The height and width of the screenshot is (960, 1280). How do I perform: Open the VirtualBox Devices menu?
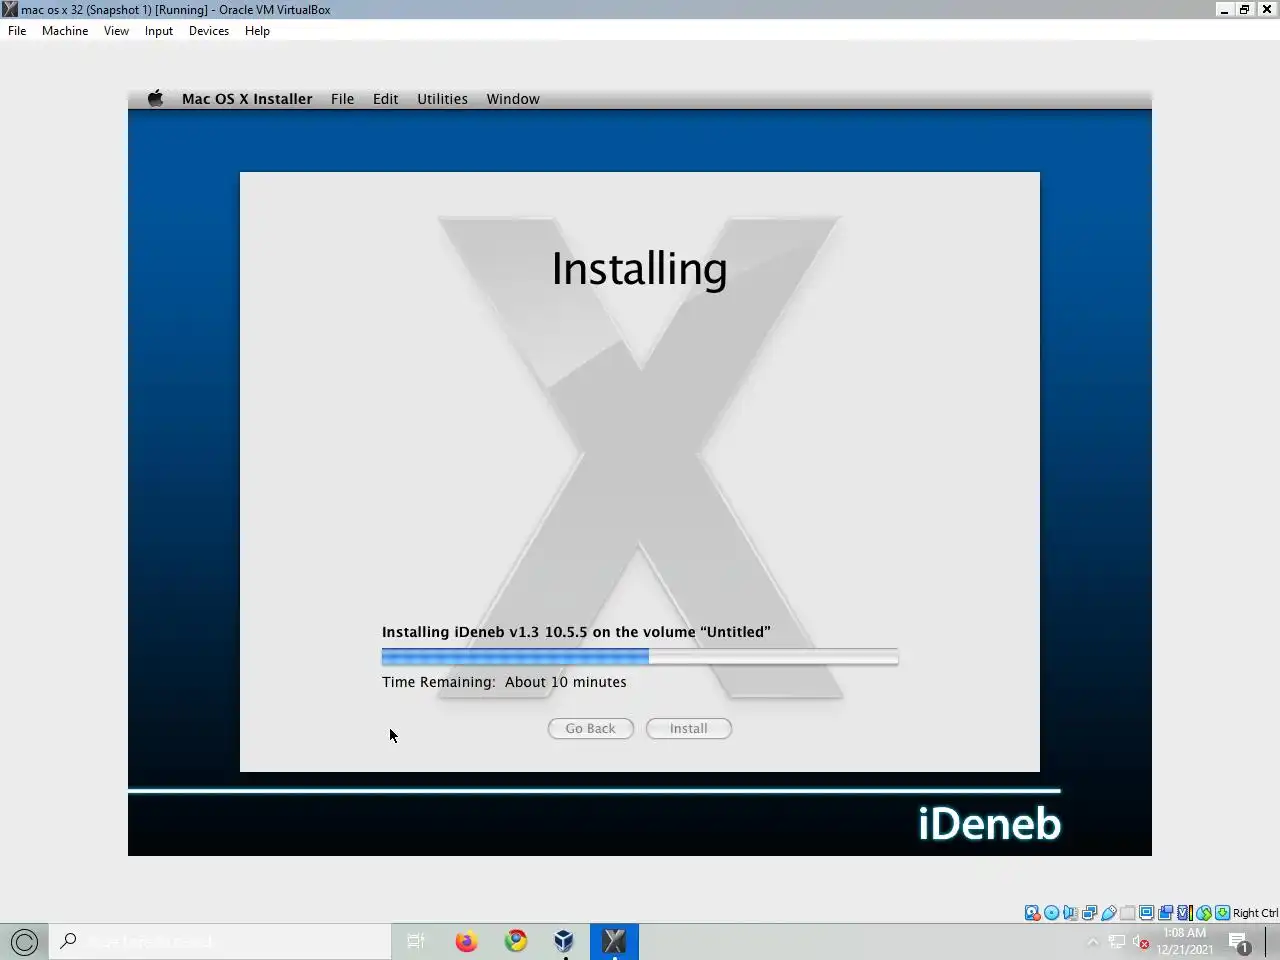209,31
